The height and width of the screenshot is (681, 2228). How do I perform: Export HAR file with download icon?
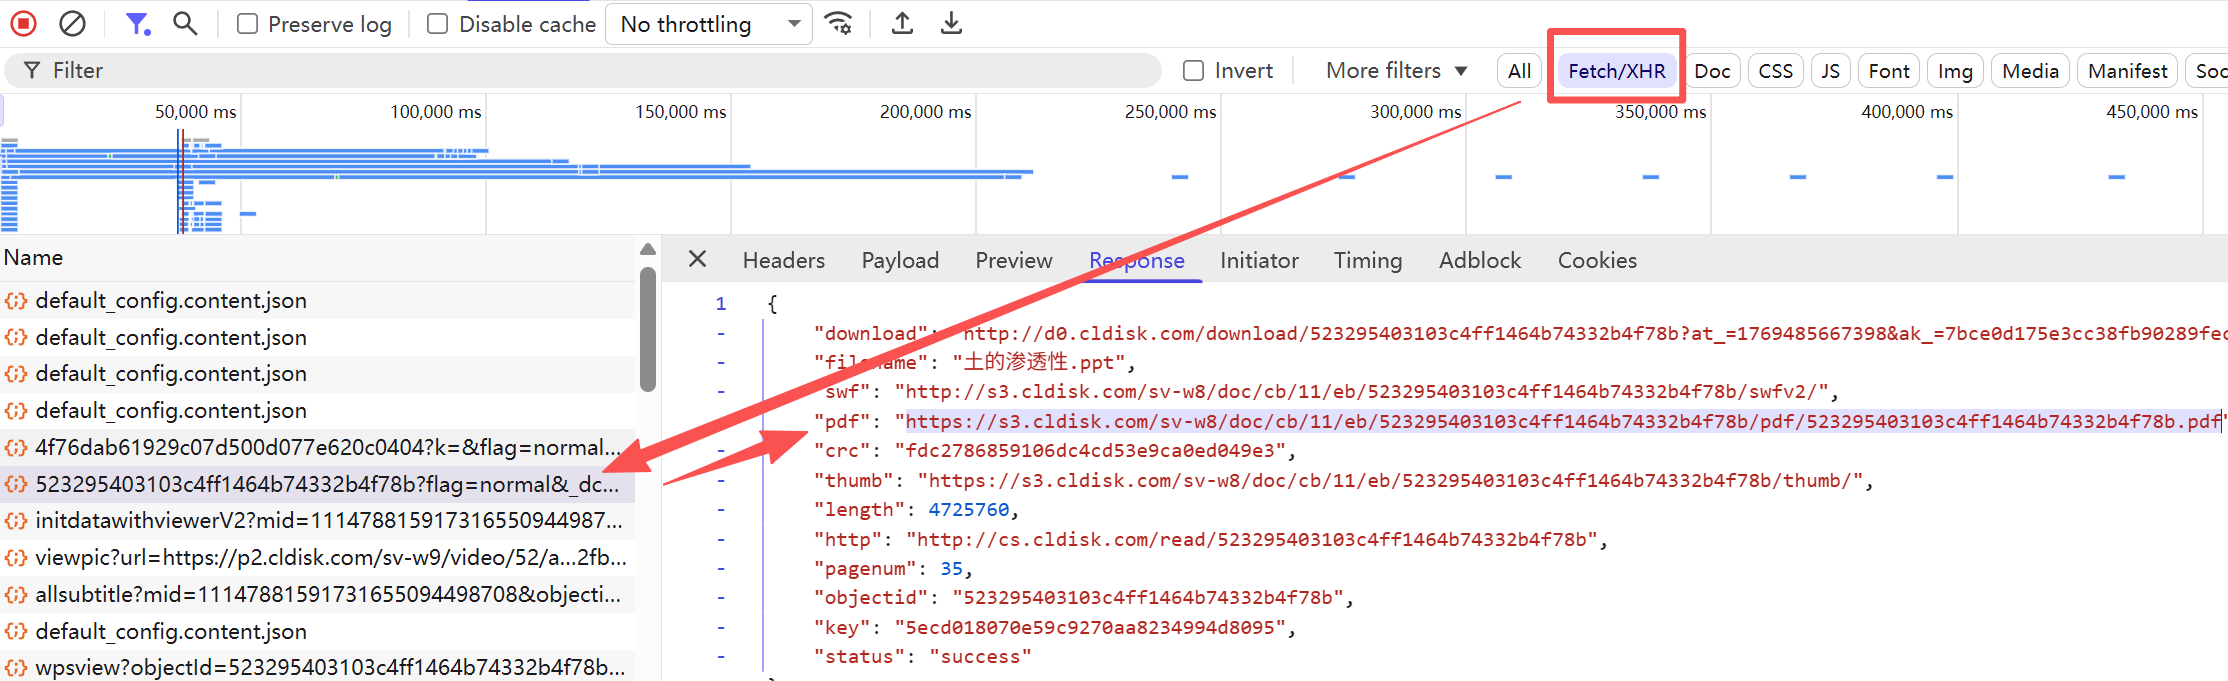tap(951, 23)
